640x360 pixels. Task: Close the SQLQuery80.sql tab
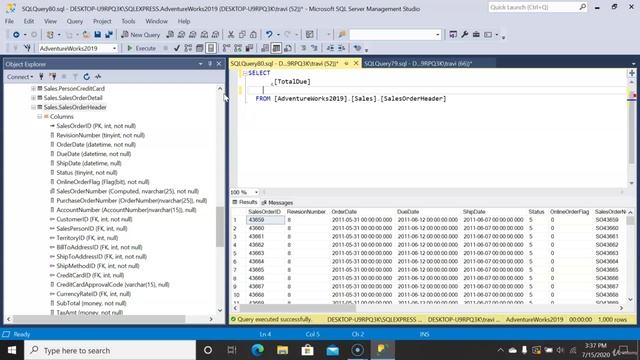point(356,64)
